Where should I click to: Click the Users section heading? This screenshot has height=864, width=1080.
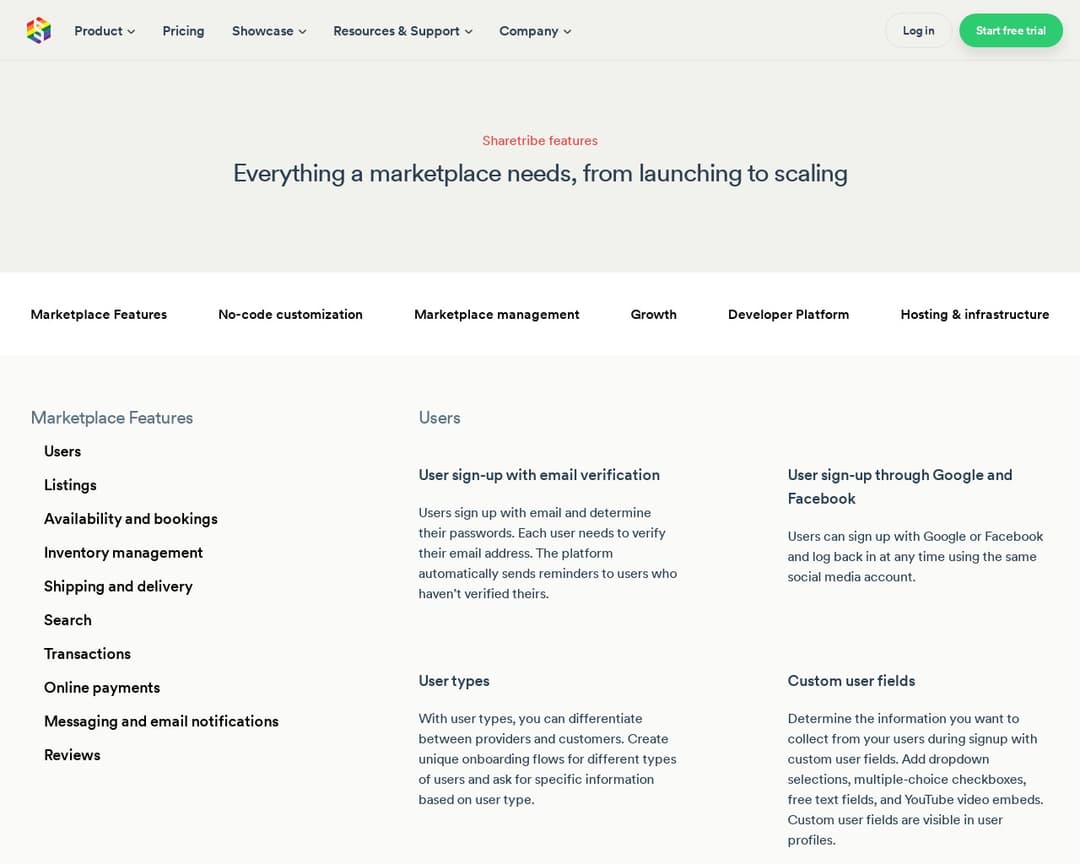coord(439,418)
